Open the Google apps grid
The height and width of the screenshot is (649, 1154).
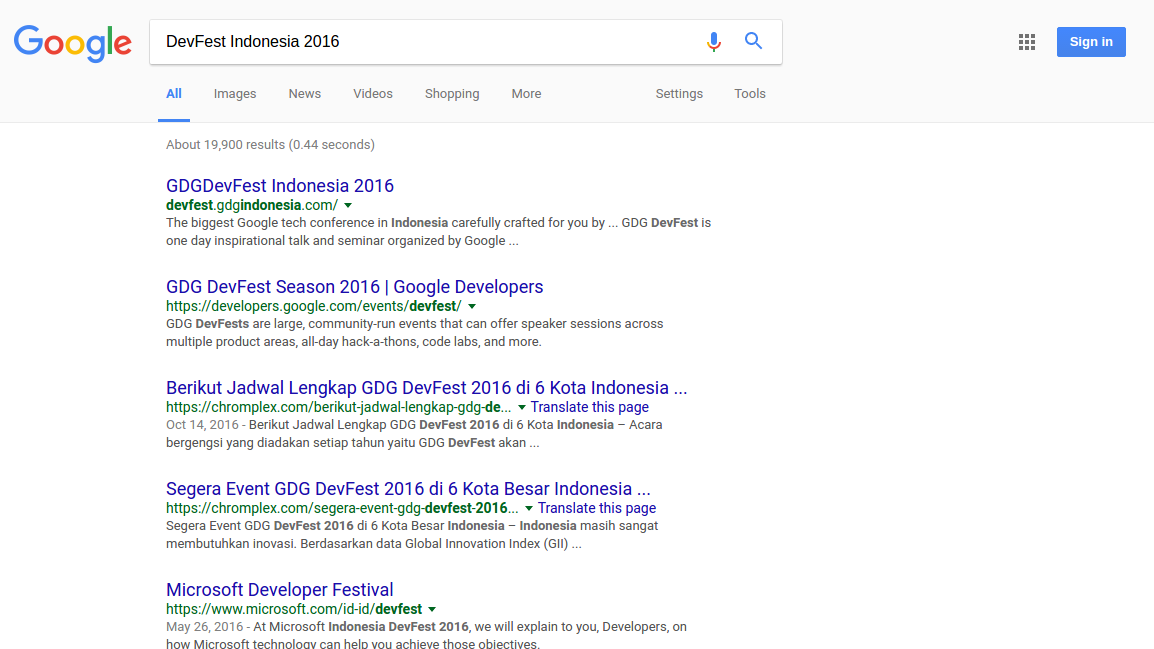pos(1027,42)
